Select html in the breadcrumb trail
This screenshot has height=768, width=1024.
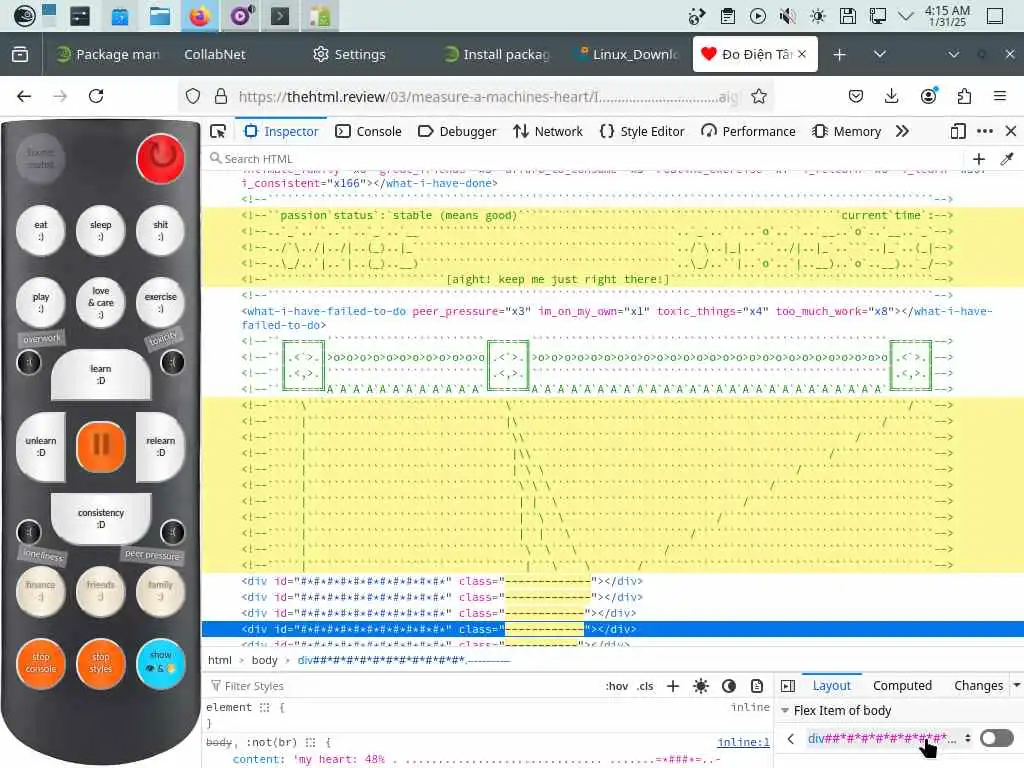click(x=219, y=660)
